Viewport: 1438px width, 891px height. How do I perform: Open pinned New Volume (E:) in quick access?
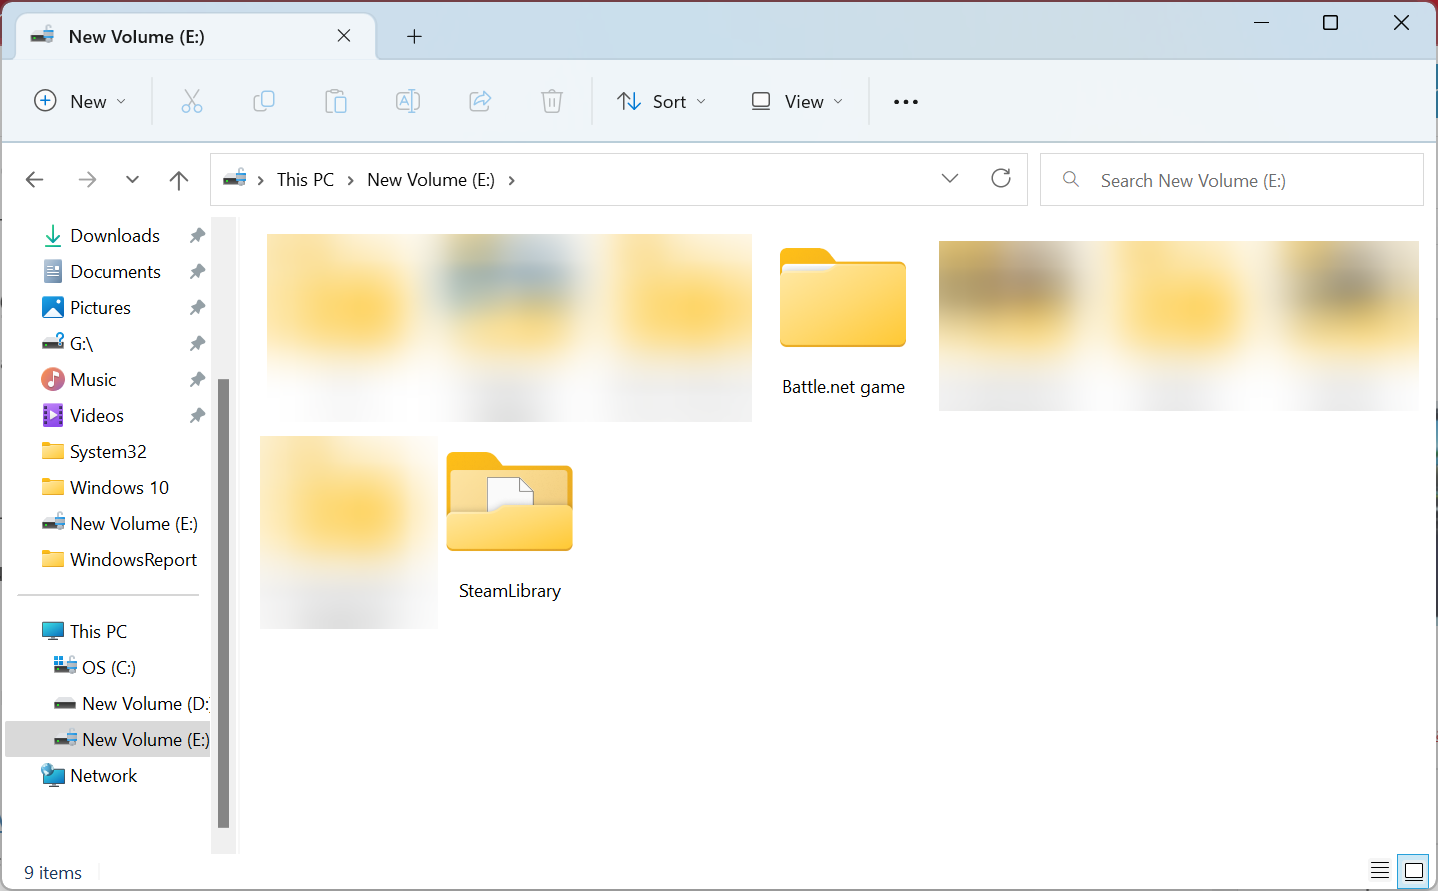[134, 524]
